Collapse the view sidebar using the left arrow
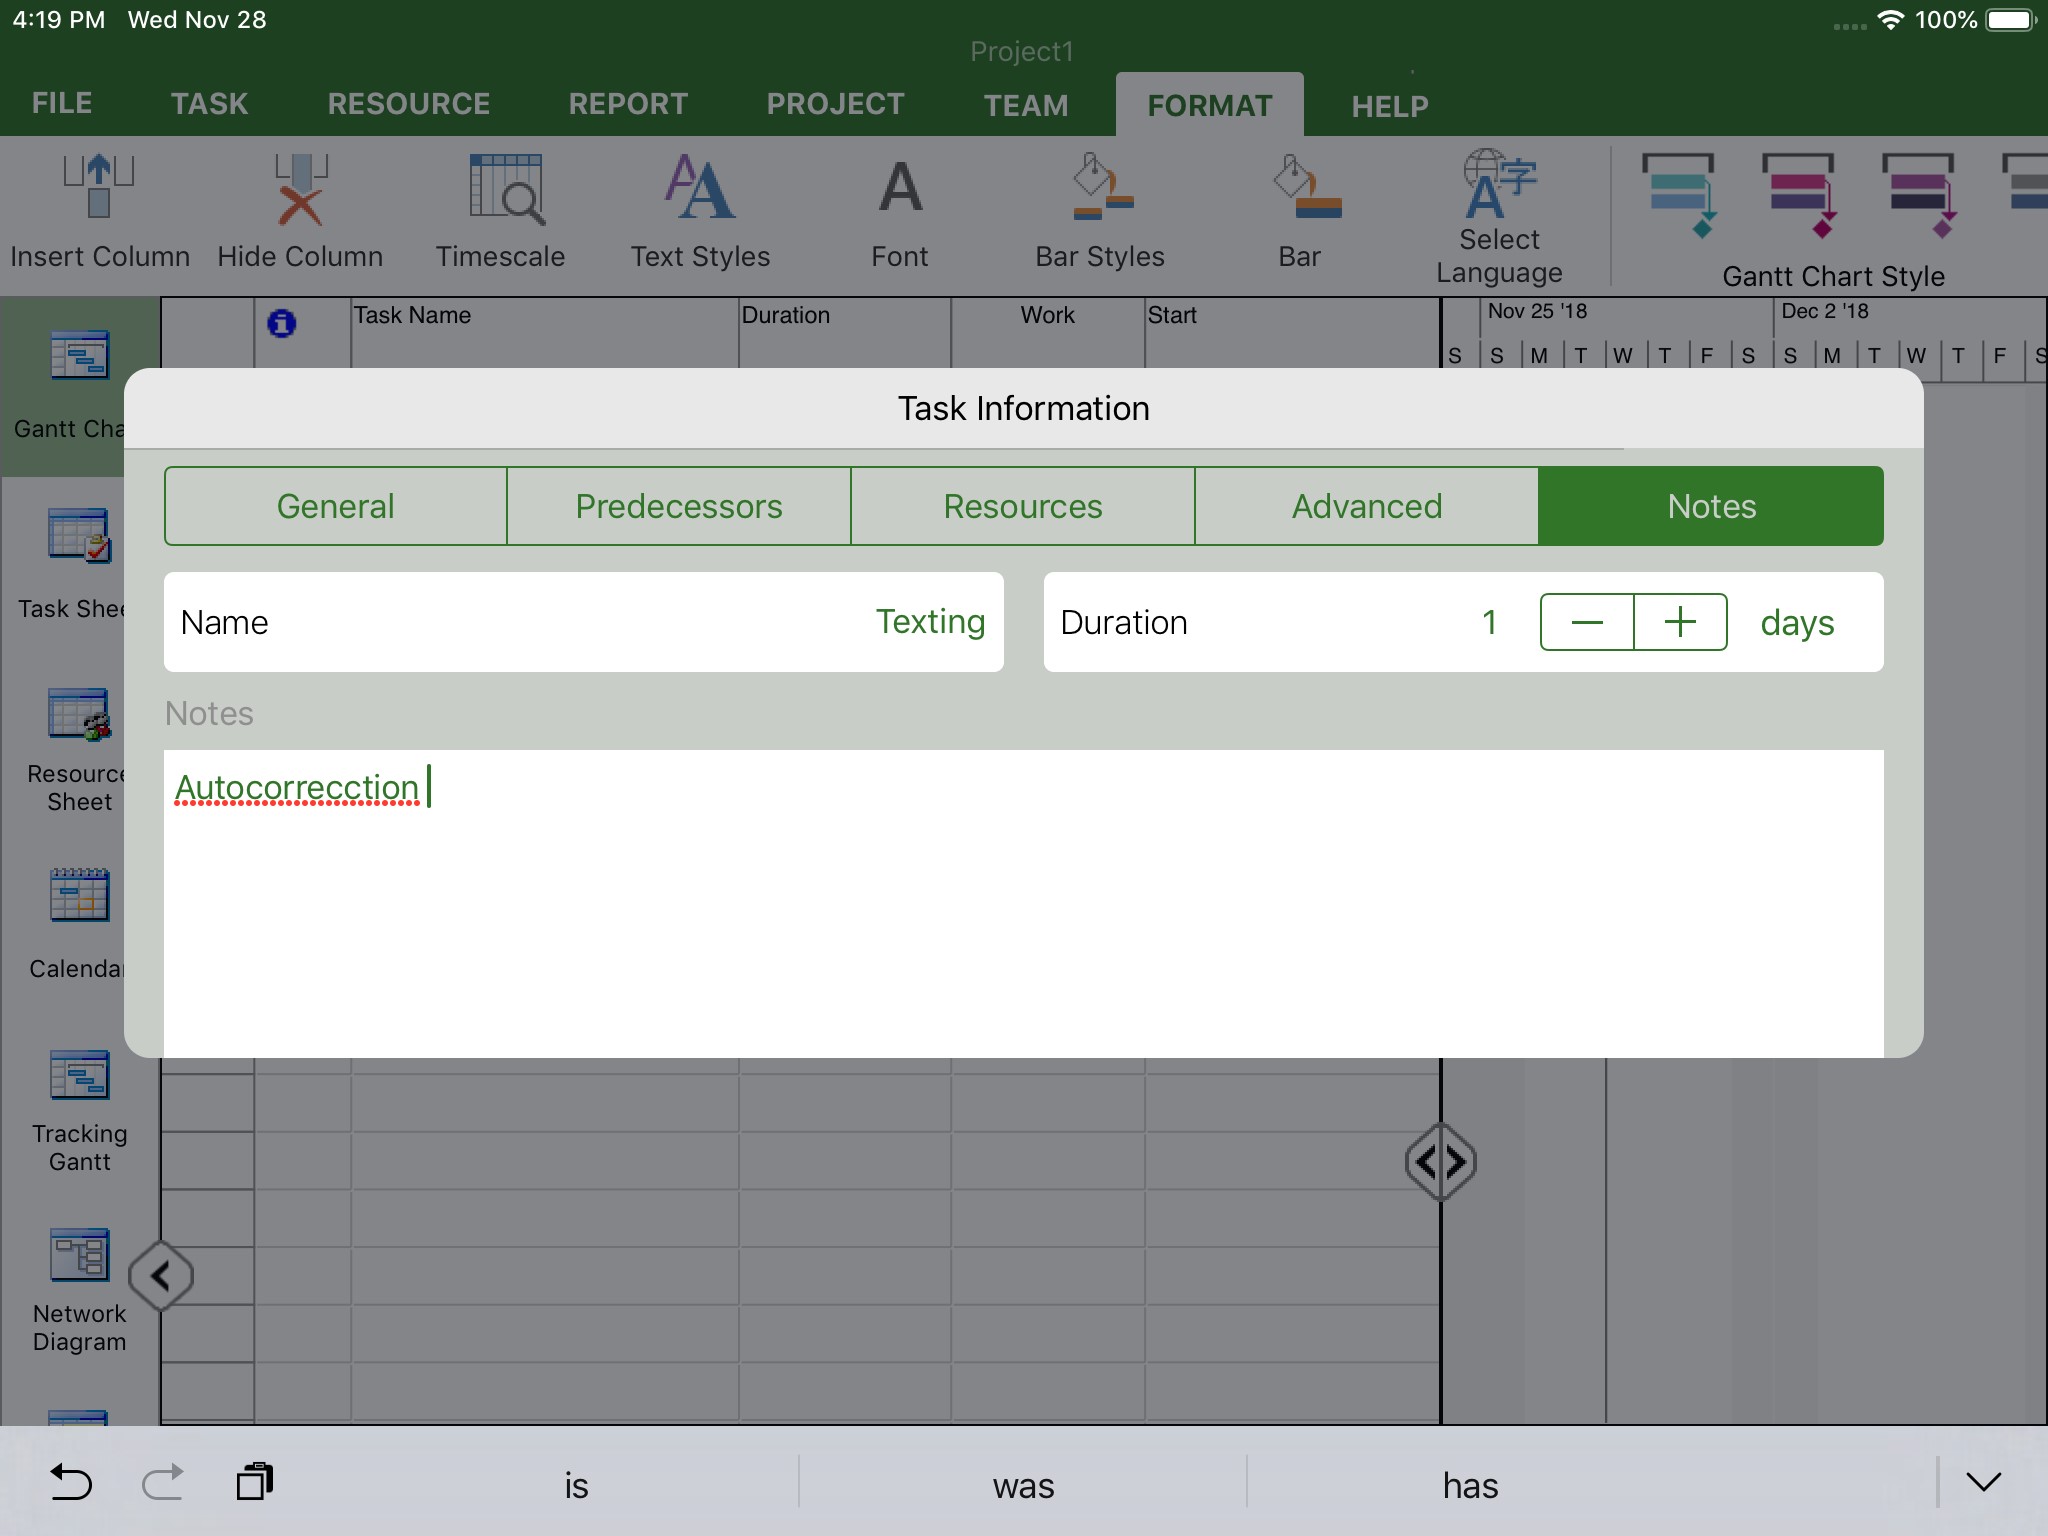Image resolution: width=2048 pixels, height=1536 pixels. 161,1276
